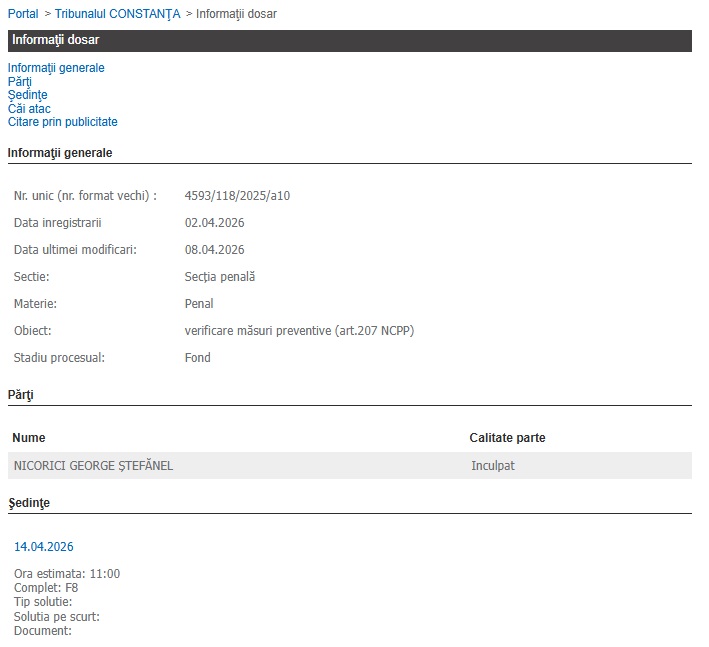Screen dimensions: 709x647
Task: Click last modification date 08.04.2026
Action: tap(214, 249)
